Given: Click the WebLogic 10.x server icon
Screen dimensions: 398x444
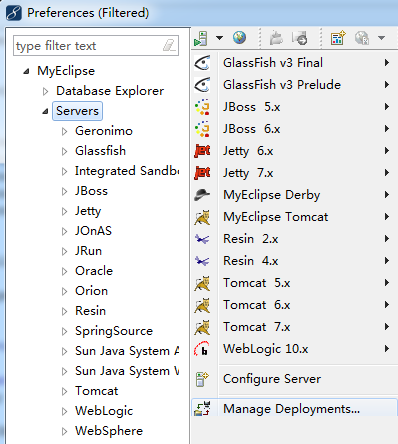Looking at the screenshot, I should (x=202, y=349).
